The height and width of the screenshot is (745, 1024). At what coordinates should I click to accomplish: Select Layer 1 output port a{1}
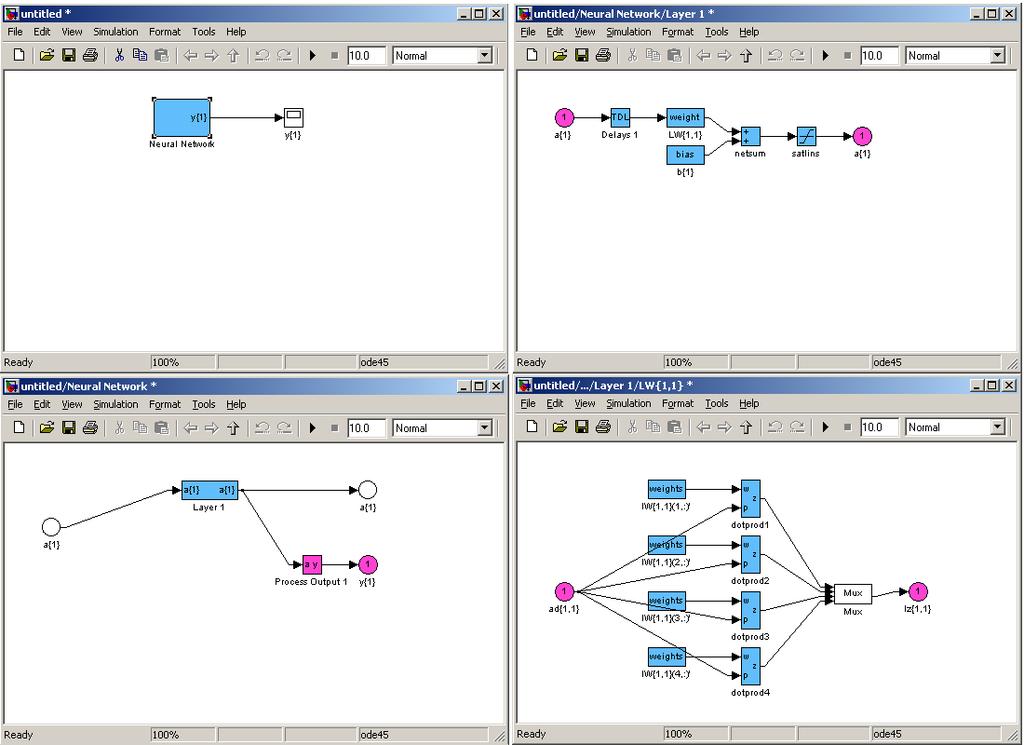point(862,136)
